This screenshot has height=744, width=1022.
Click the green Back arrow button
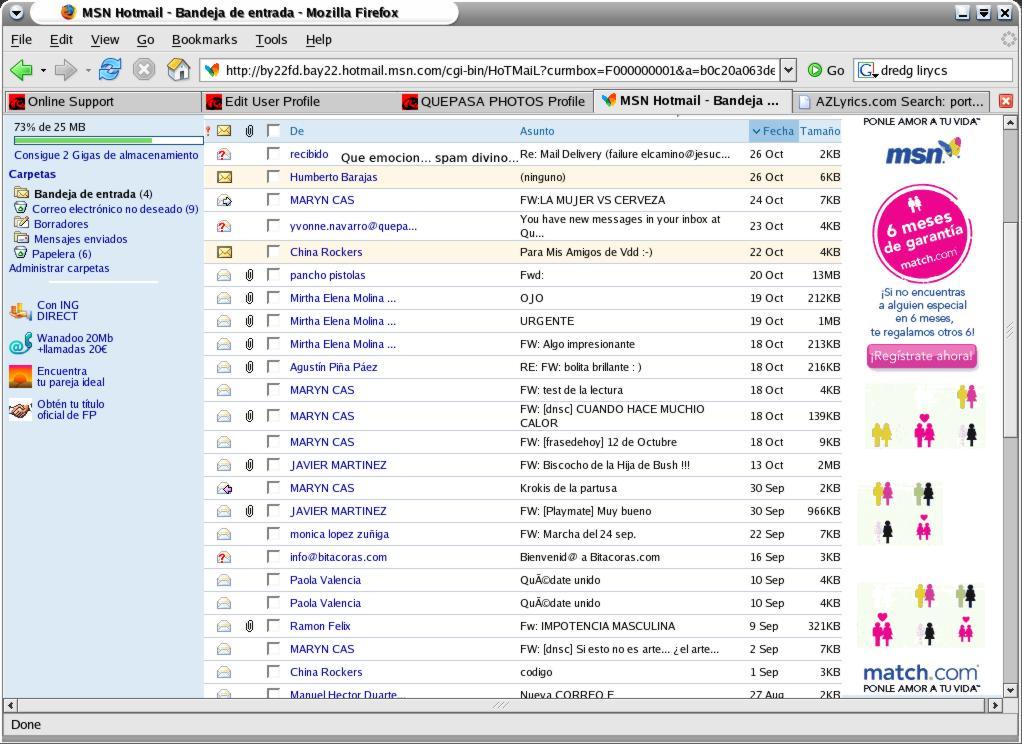(22, 70)
